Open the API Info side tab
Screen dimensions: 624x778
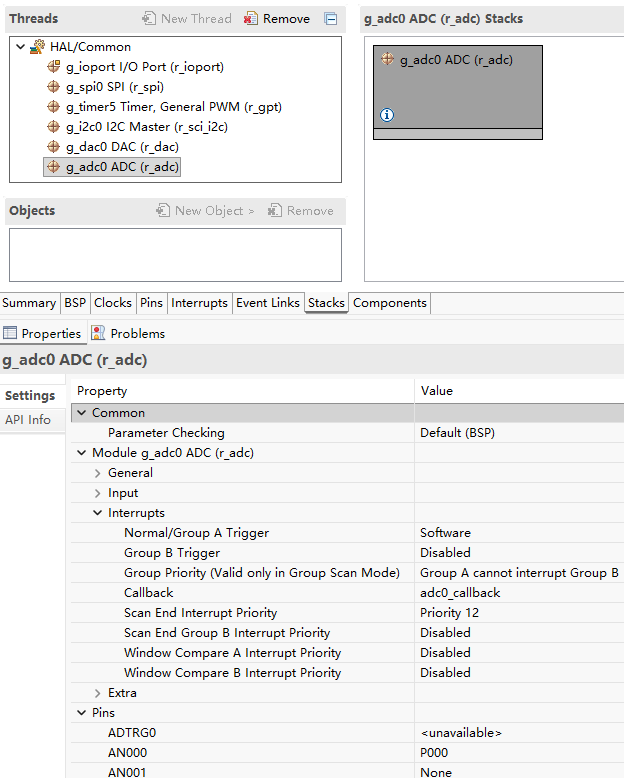coord(28,420)
